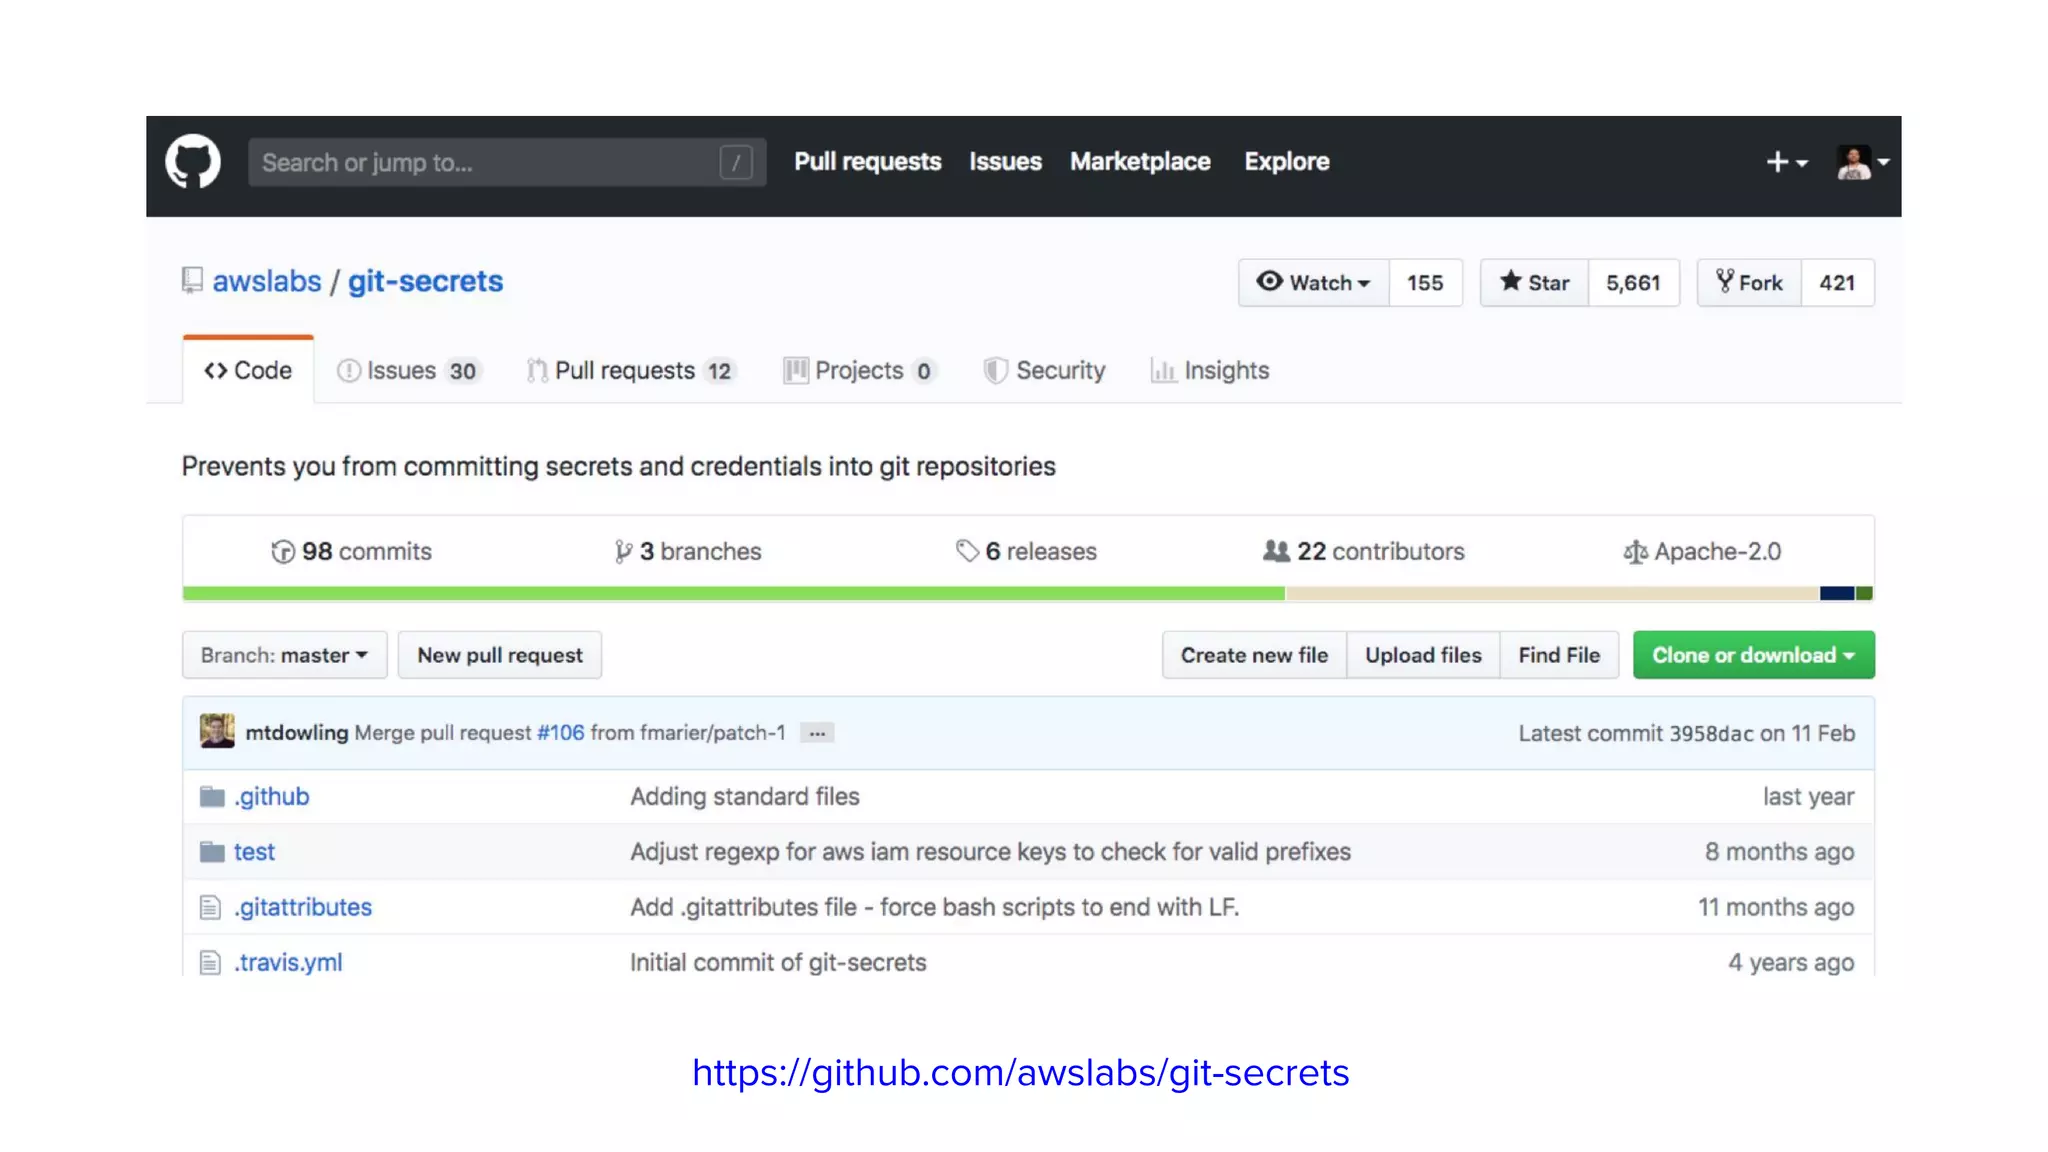2048x1152 pixels.
Task: Open the test folder
Action: (254, 852)
